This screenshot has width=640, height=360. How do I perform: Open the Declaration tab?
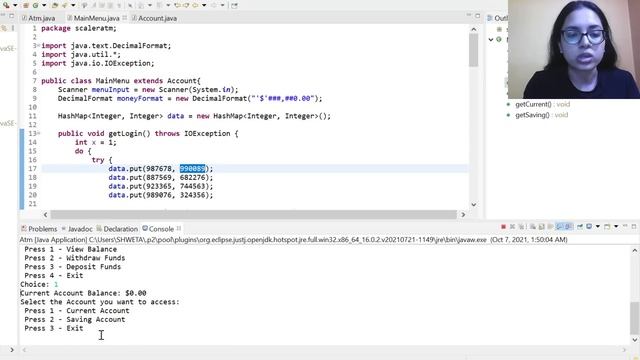tap(117, 229)
